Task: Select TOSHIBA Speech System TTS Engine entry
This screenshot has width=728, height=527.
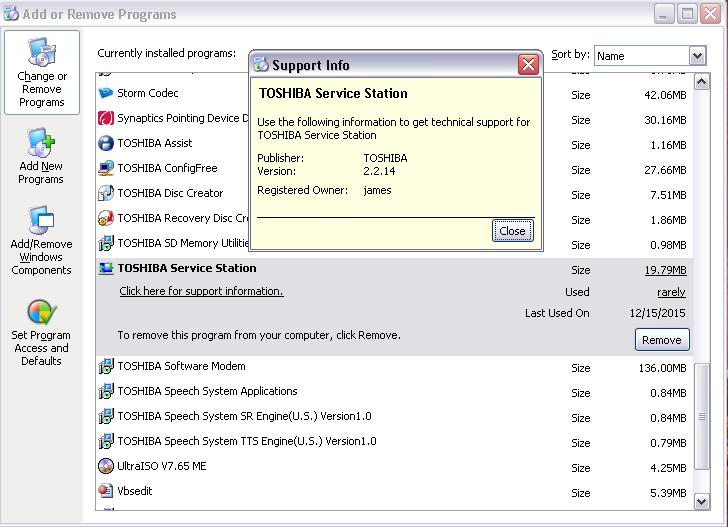Action: [244, 441]
